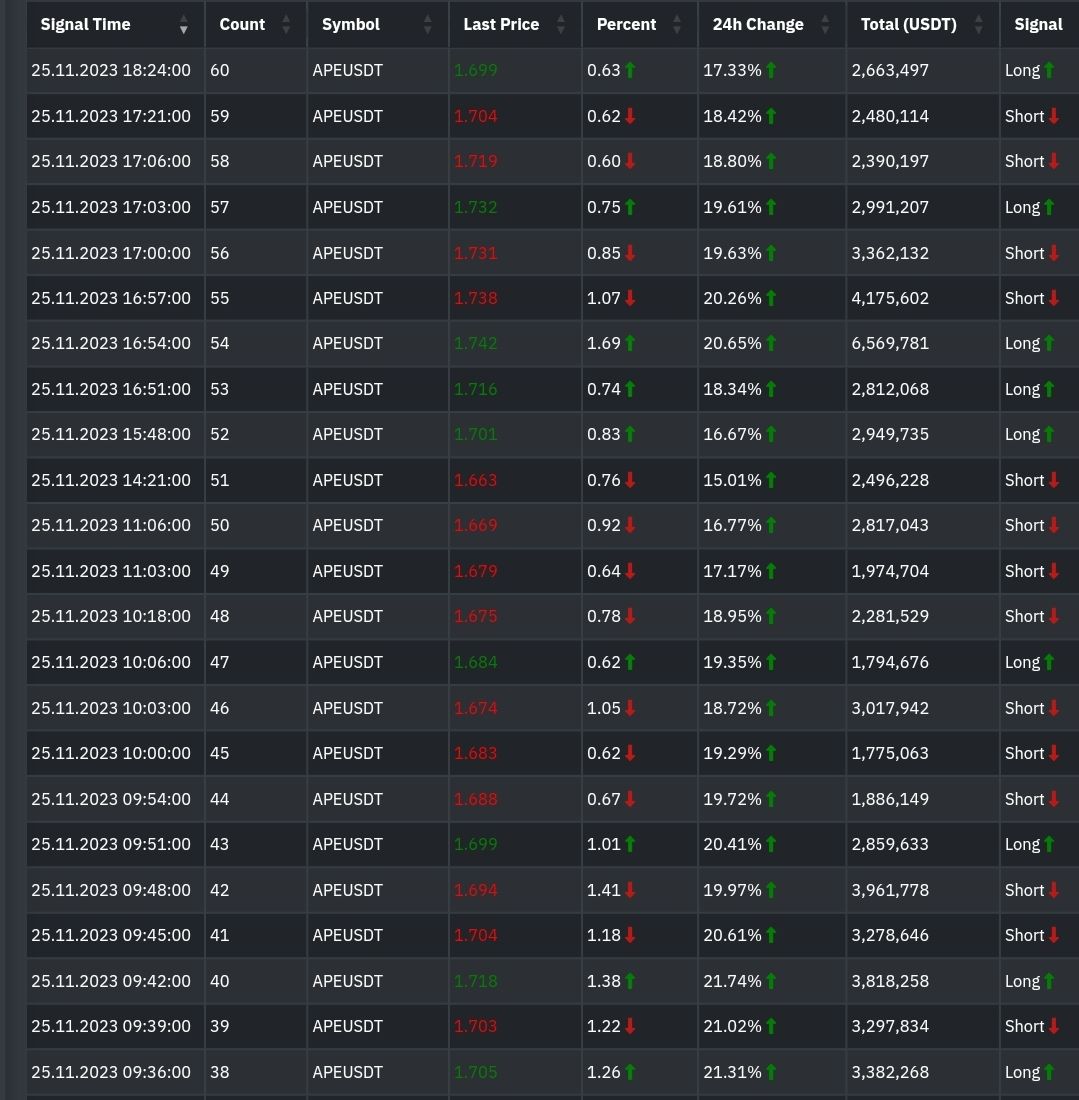Select the timestamp 25.11.2023 15:48:00
This screenshot has width=1079, height=1100.
[x=111, y=434]
